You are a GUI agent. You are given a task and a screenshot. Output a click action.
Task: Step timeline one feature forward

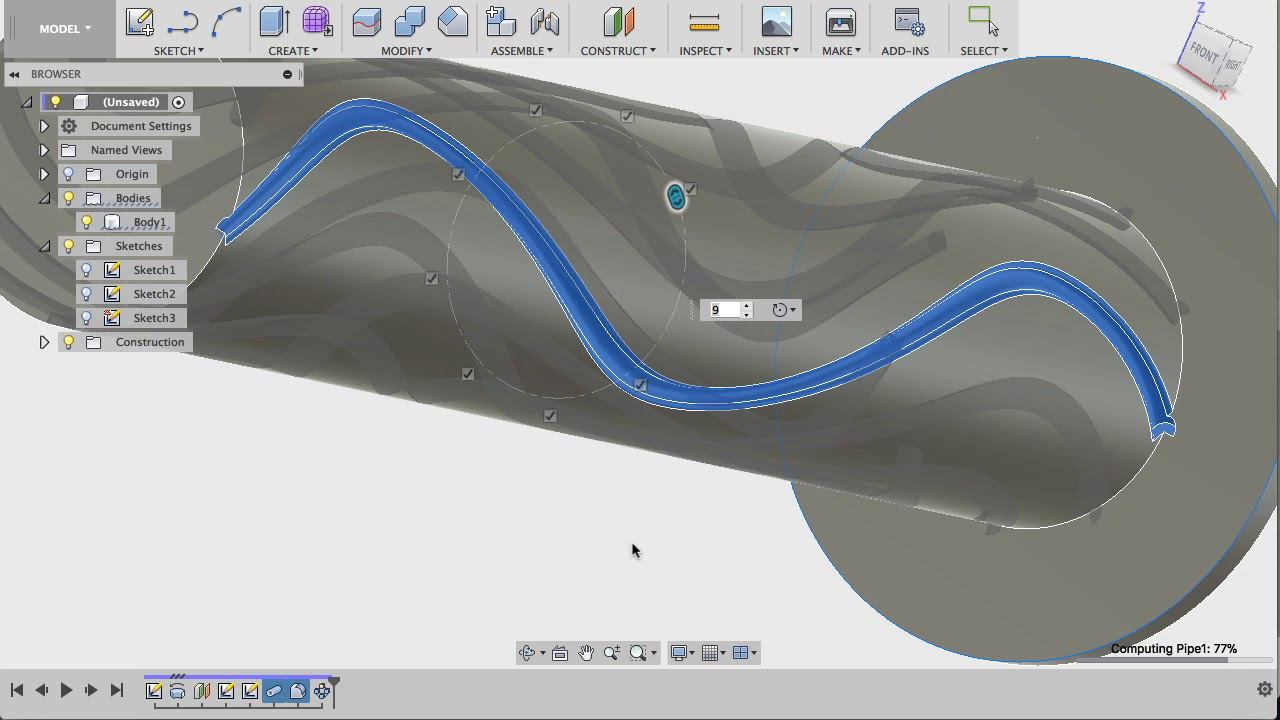90,690
